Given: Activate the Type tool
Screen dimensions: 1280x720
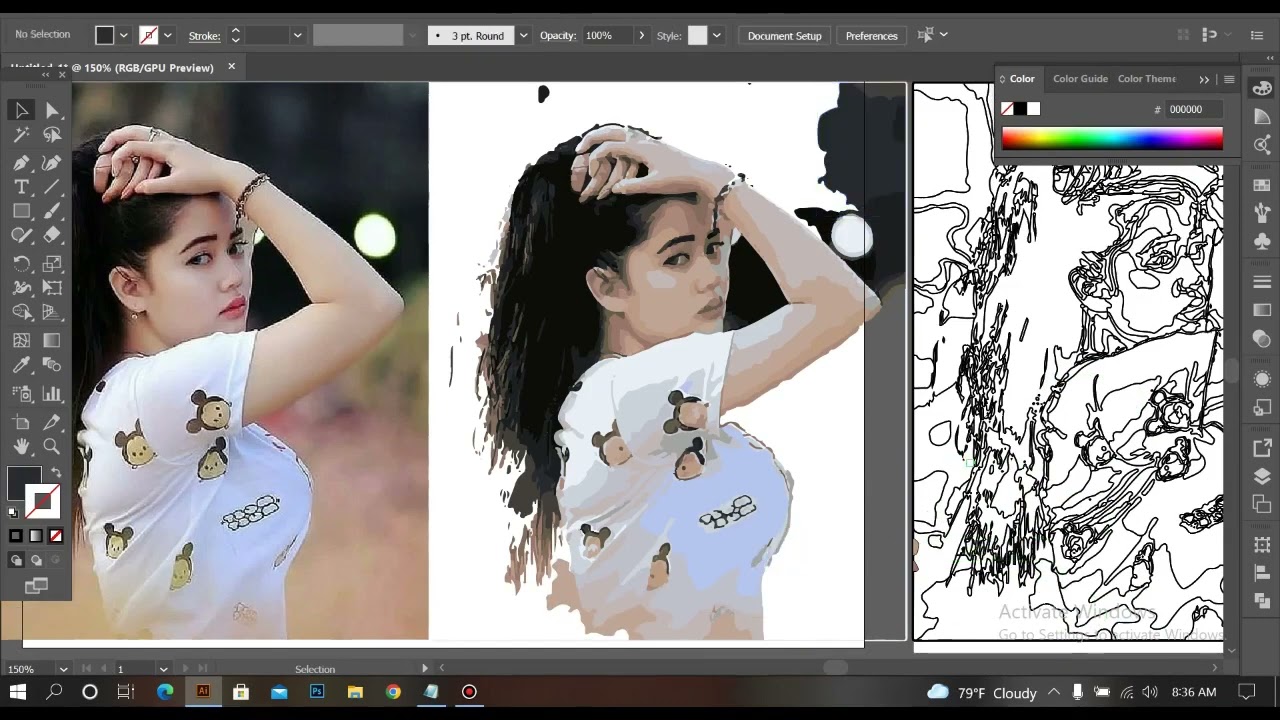Looking at the screenshot, I should coord(21,187).
